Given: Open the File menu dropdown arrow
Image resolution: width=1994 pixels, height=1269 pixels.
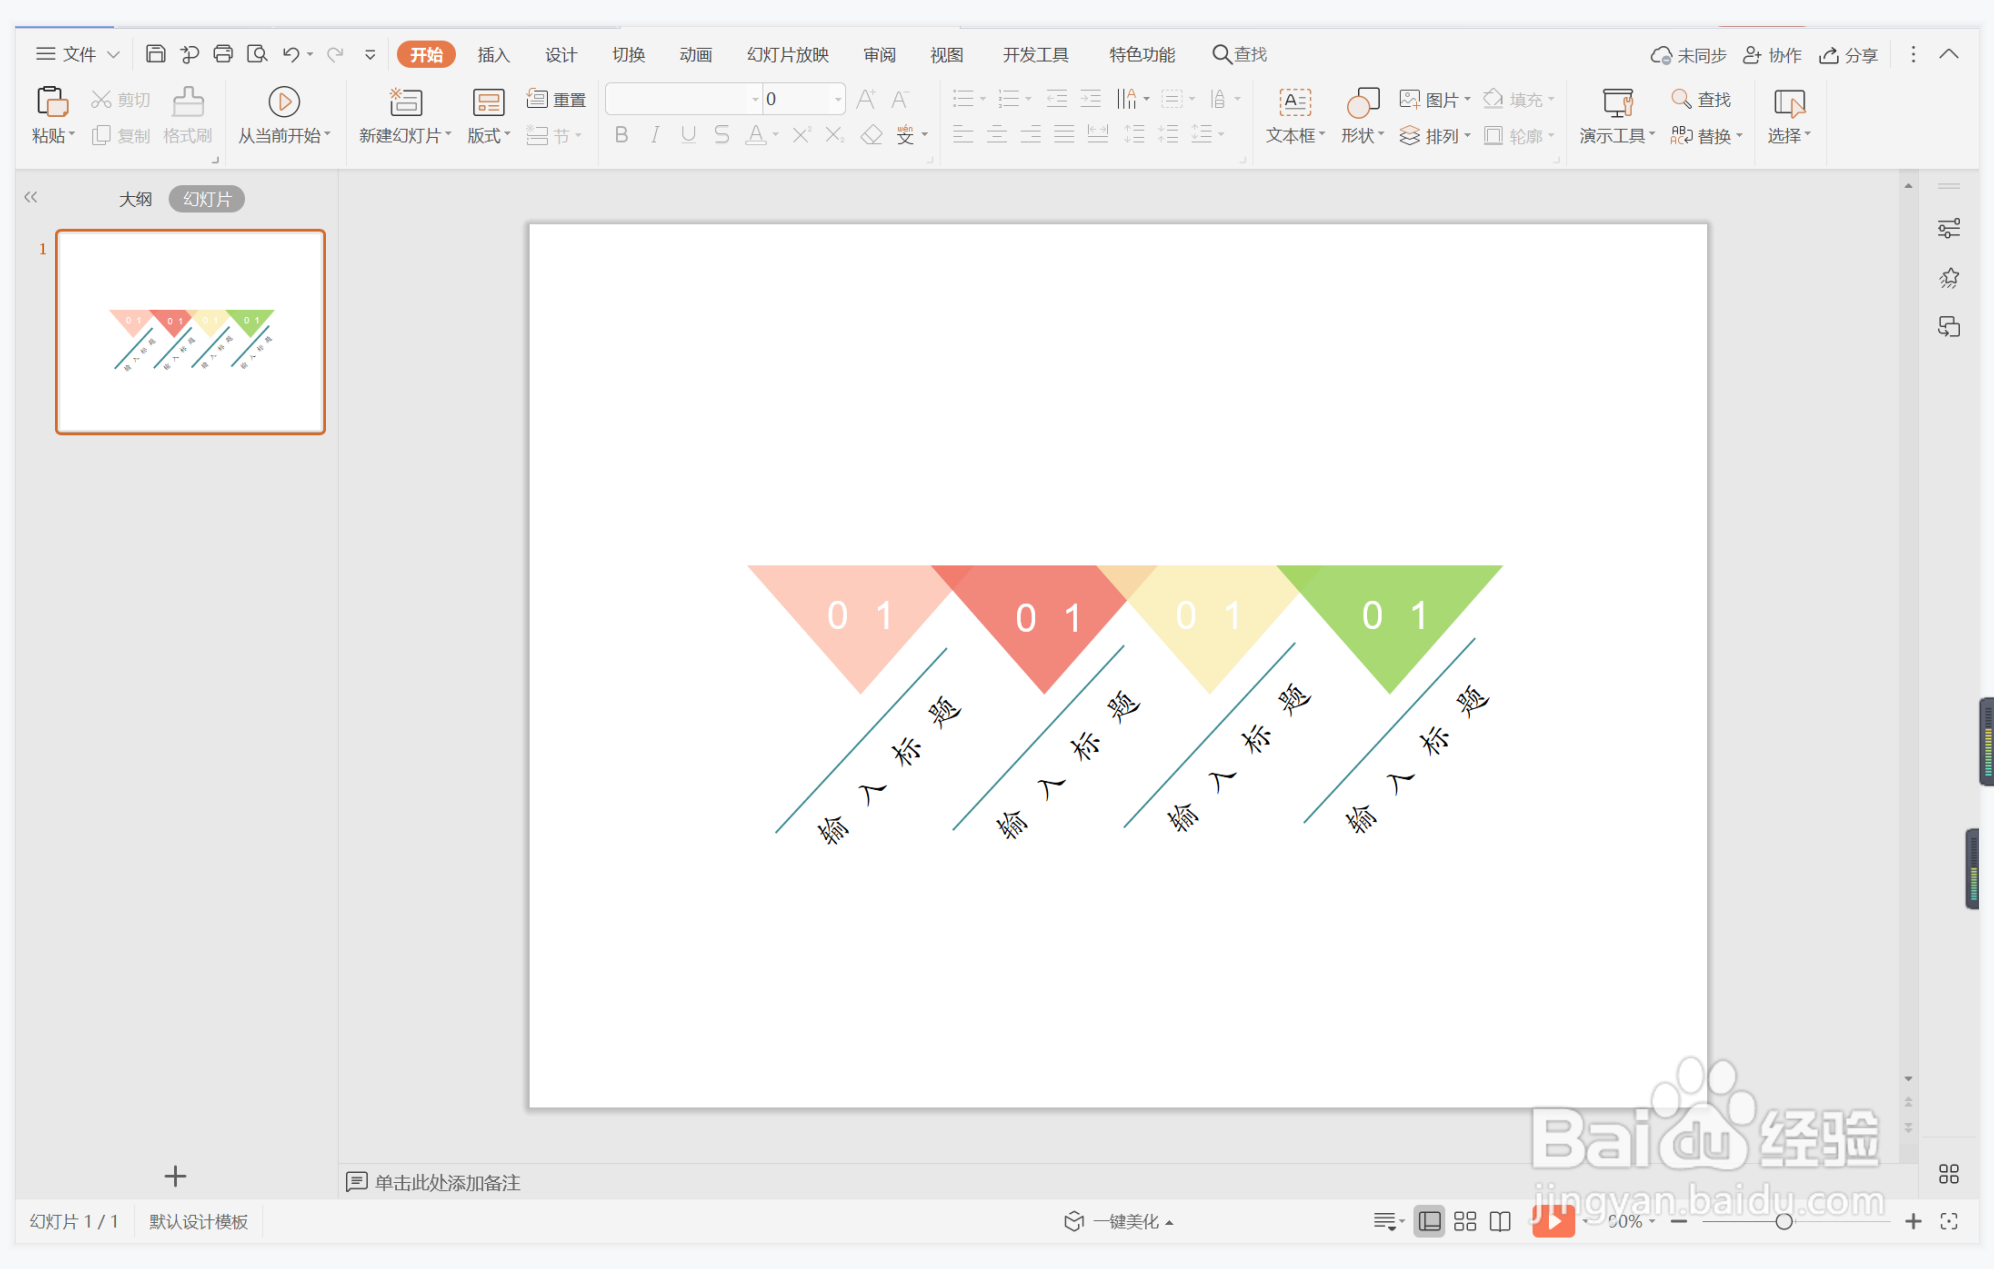Looking at the screenshot, I should click(x=114, y=54).
